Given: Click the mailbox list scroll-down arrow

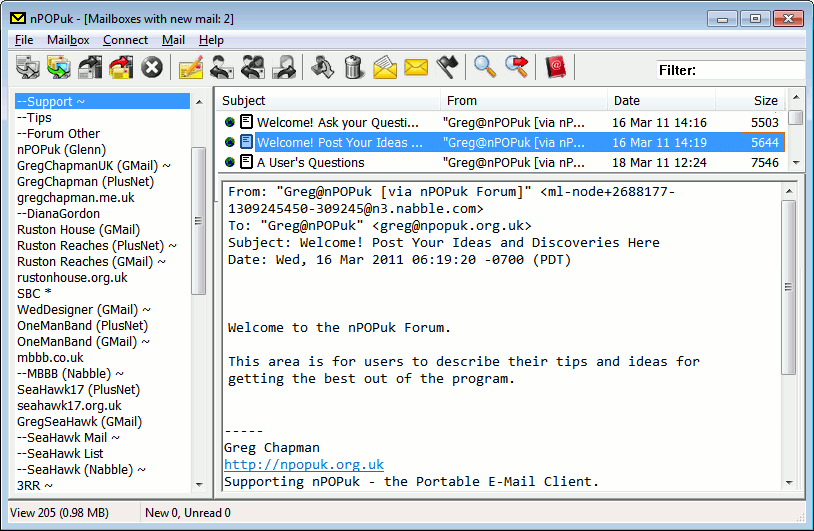Looking at the screenshot, I should tap(199, 484).
